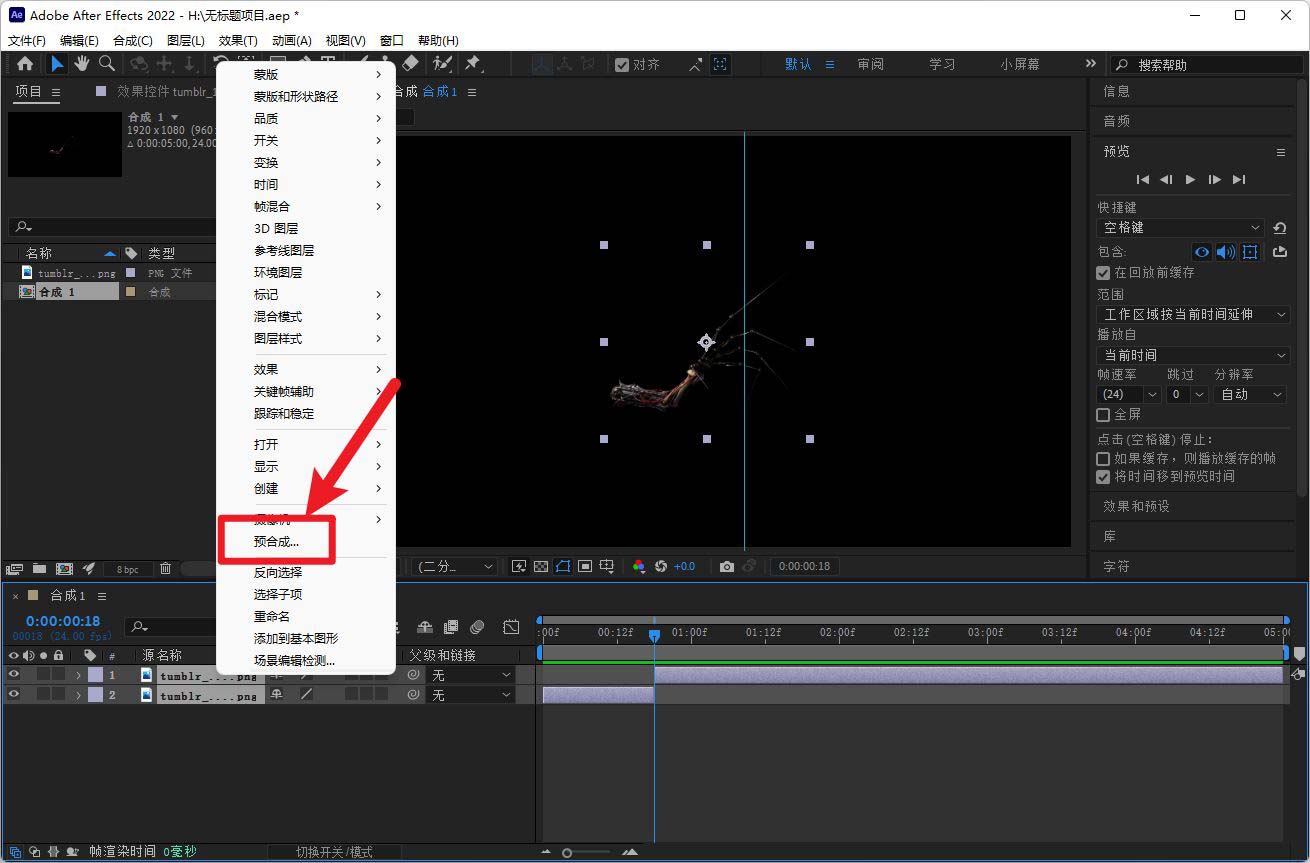Screen dimensions: 1310x863
Task: Toggle transparency grid in viewer
Action: [x=541, y=566]
